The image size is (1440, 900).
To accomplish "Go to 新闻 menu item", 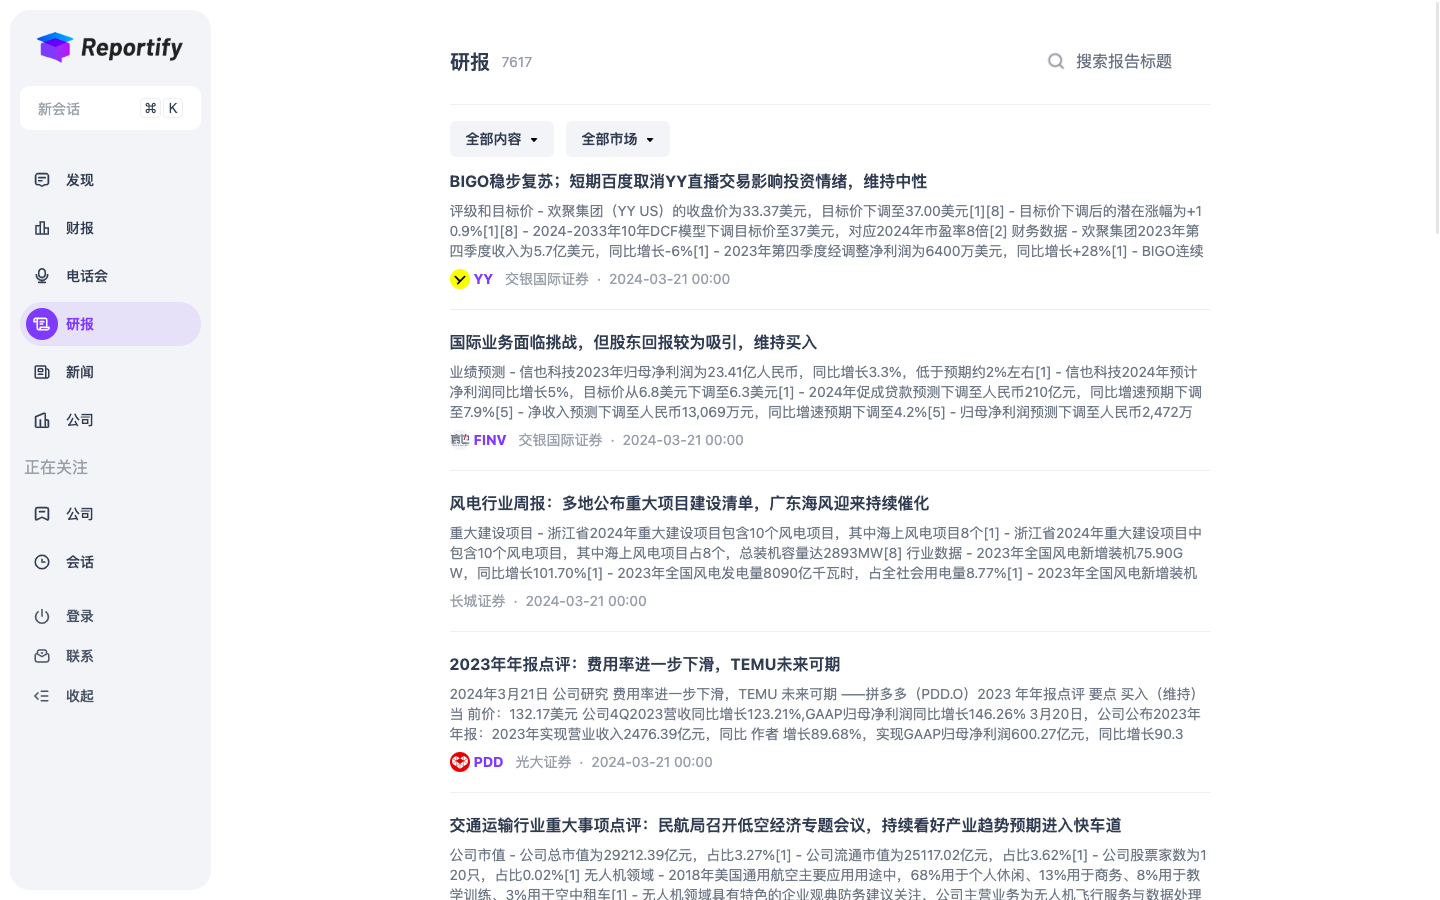I will [x=110, y=372].
